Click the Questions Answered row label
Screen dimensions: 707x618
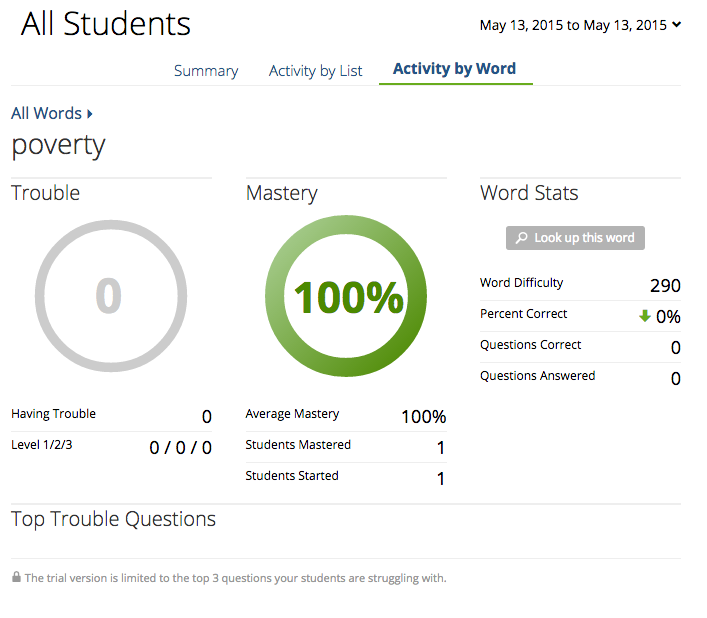click(x=537, y=376)
